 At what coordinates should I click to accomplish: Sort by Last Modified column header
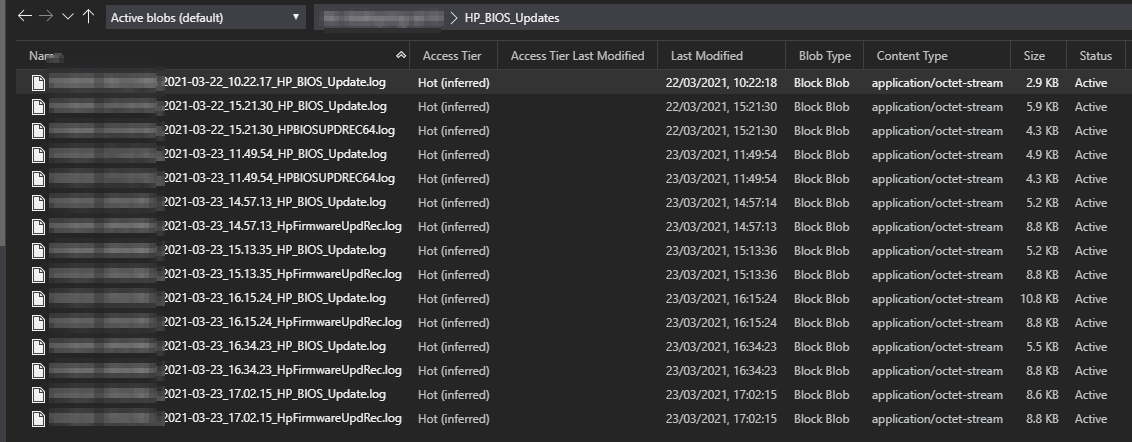pyautogui.click(x=706, y=56)
